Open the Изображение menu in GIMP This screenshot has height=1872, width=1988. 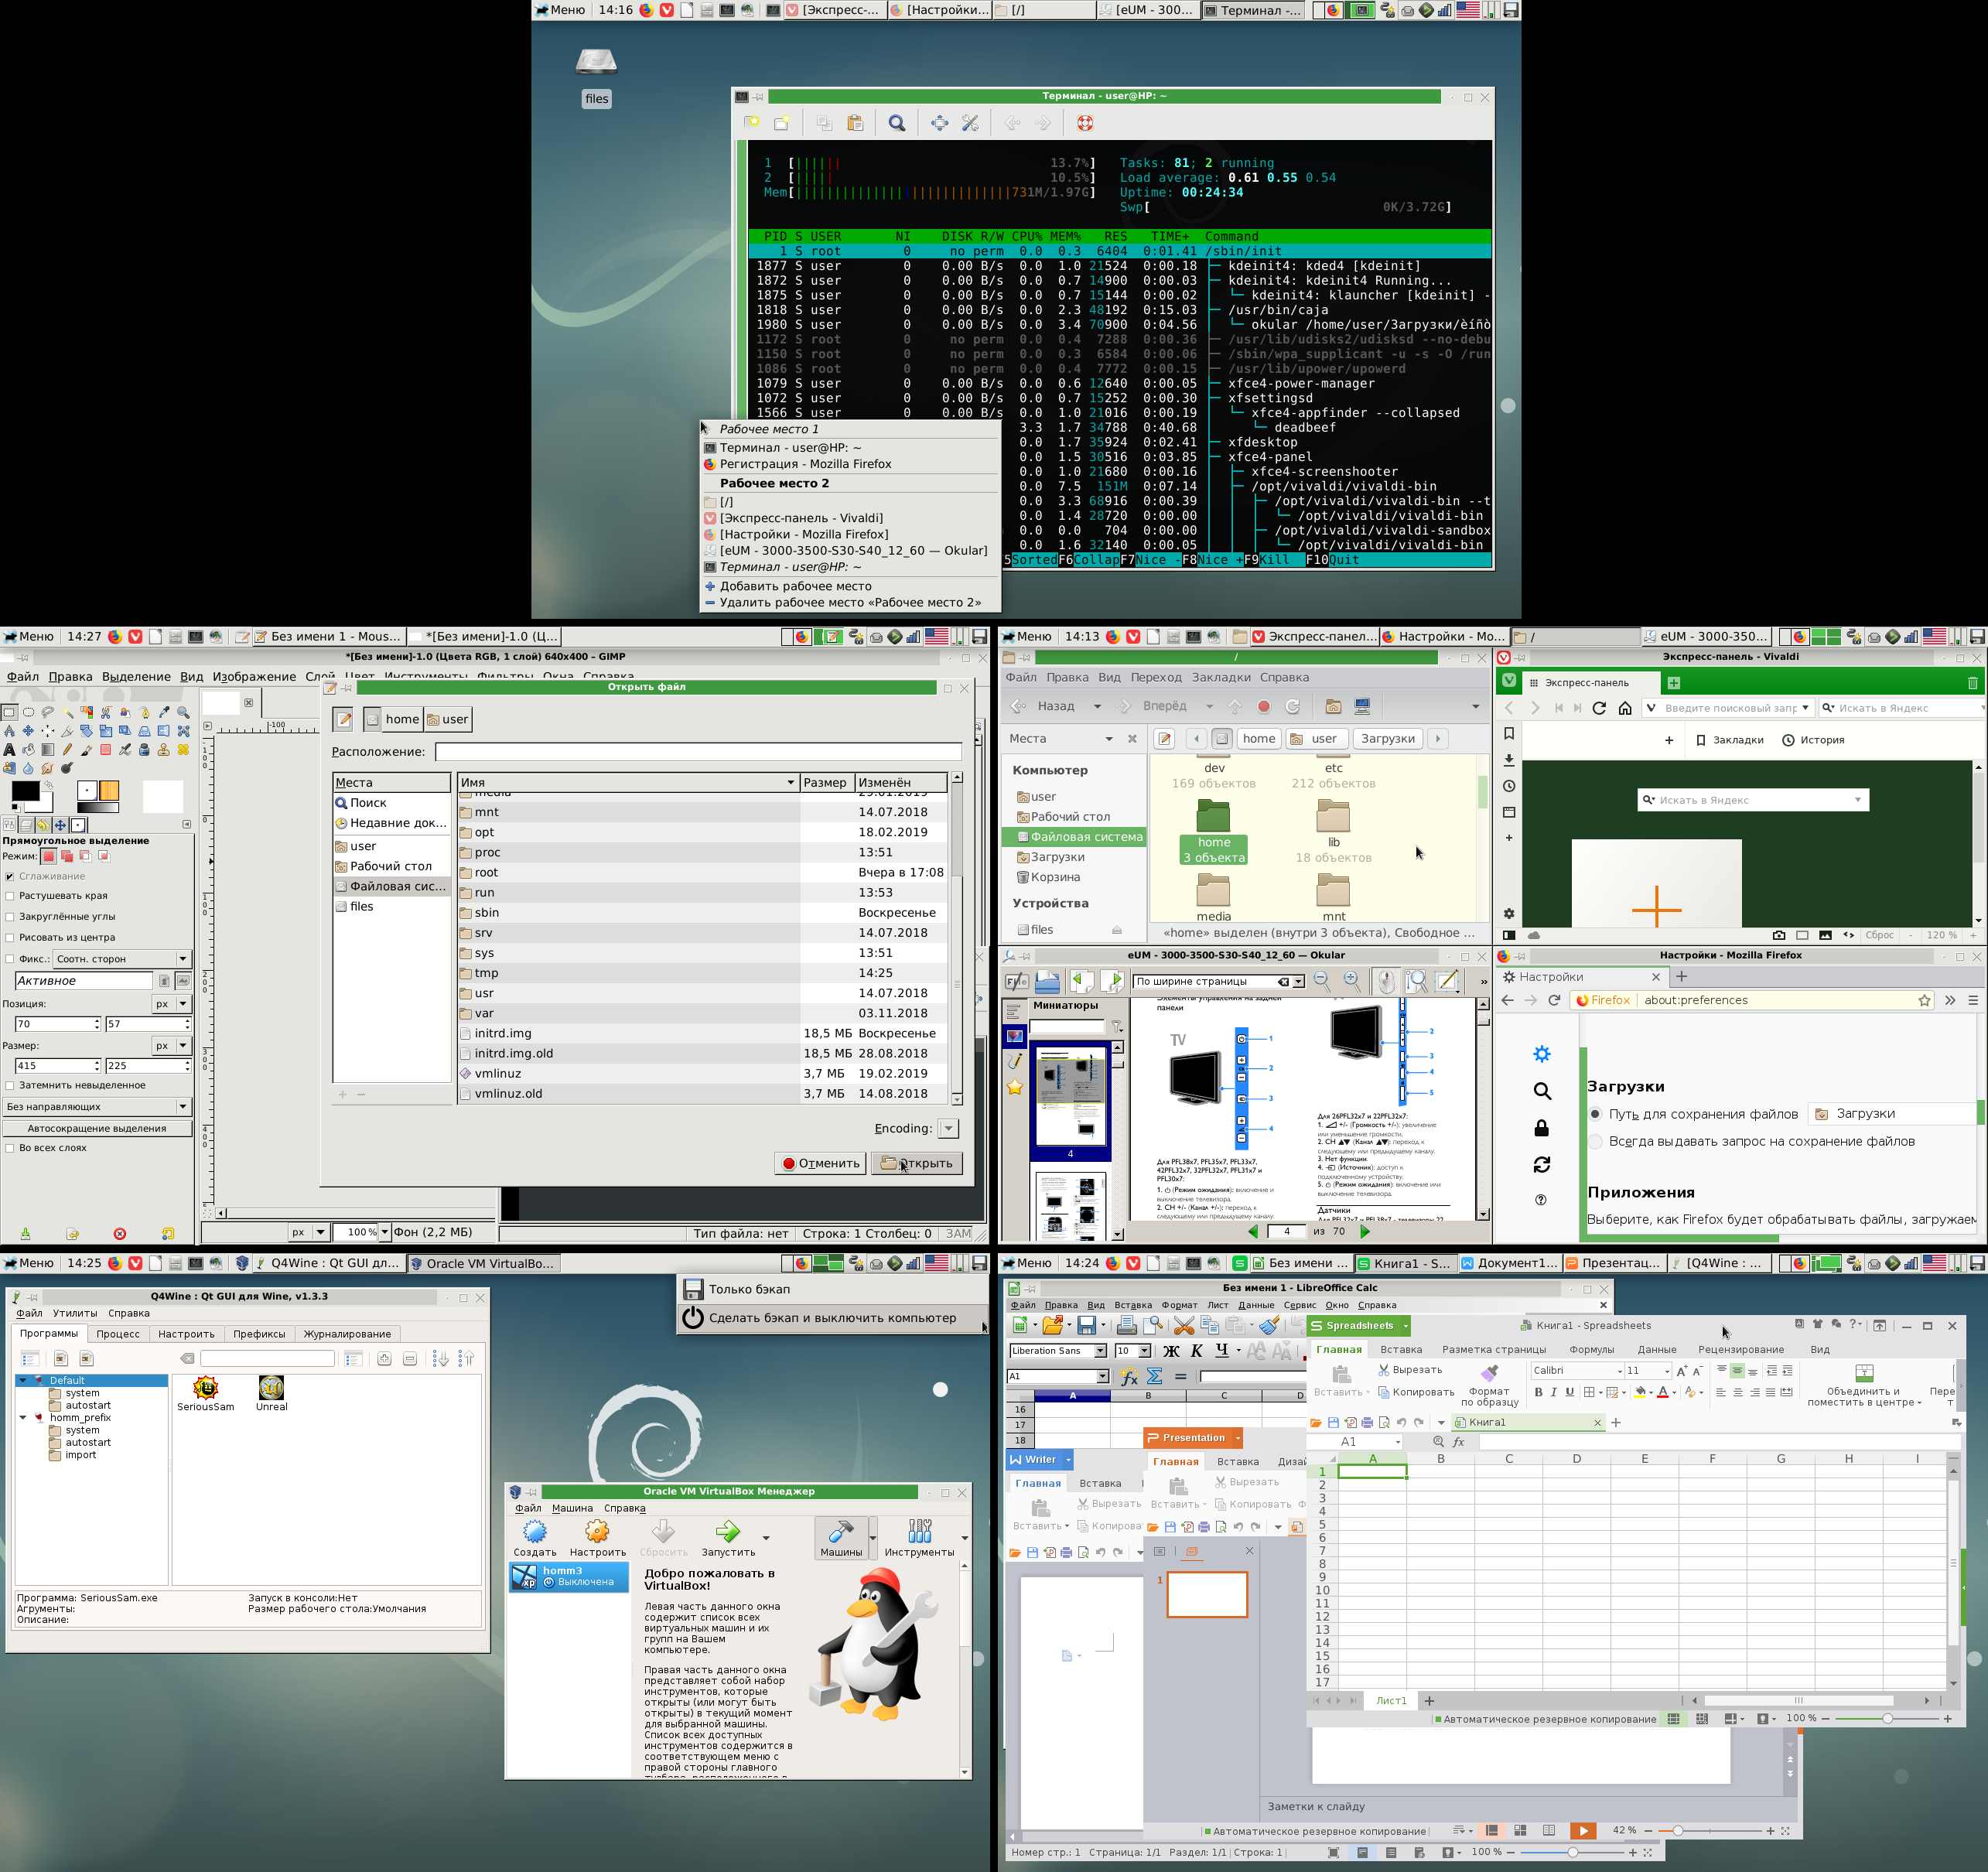coord(254,677)
